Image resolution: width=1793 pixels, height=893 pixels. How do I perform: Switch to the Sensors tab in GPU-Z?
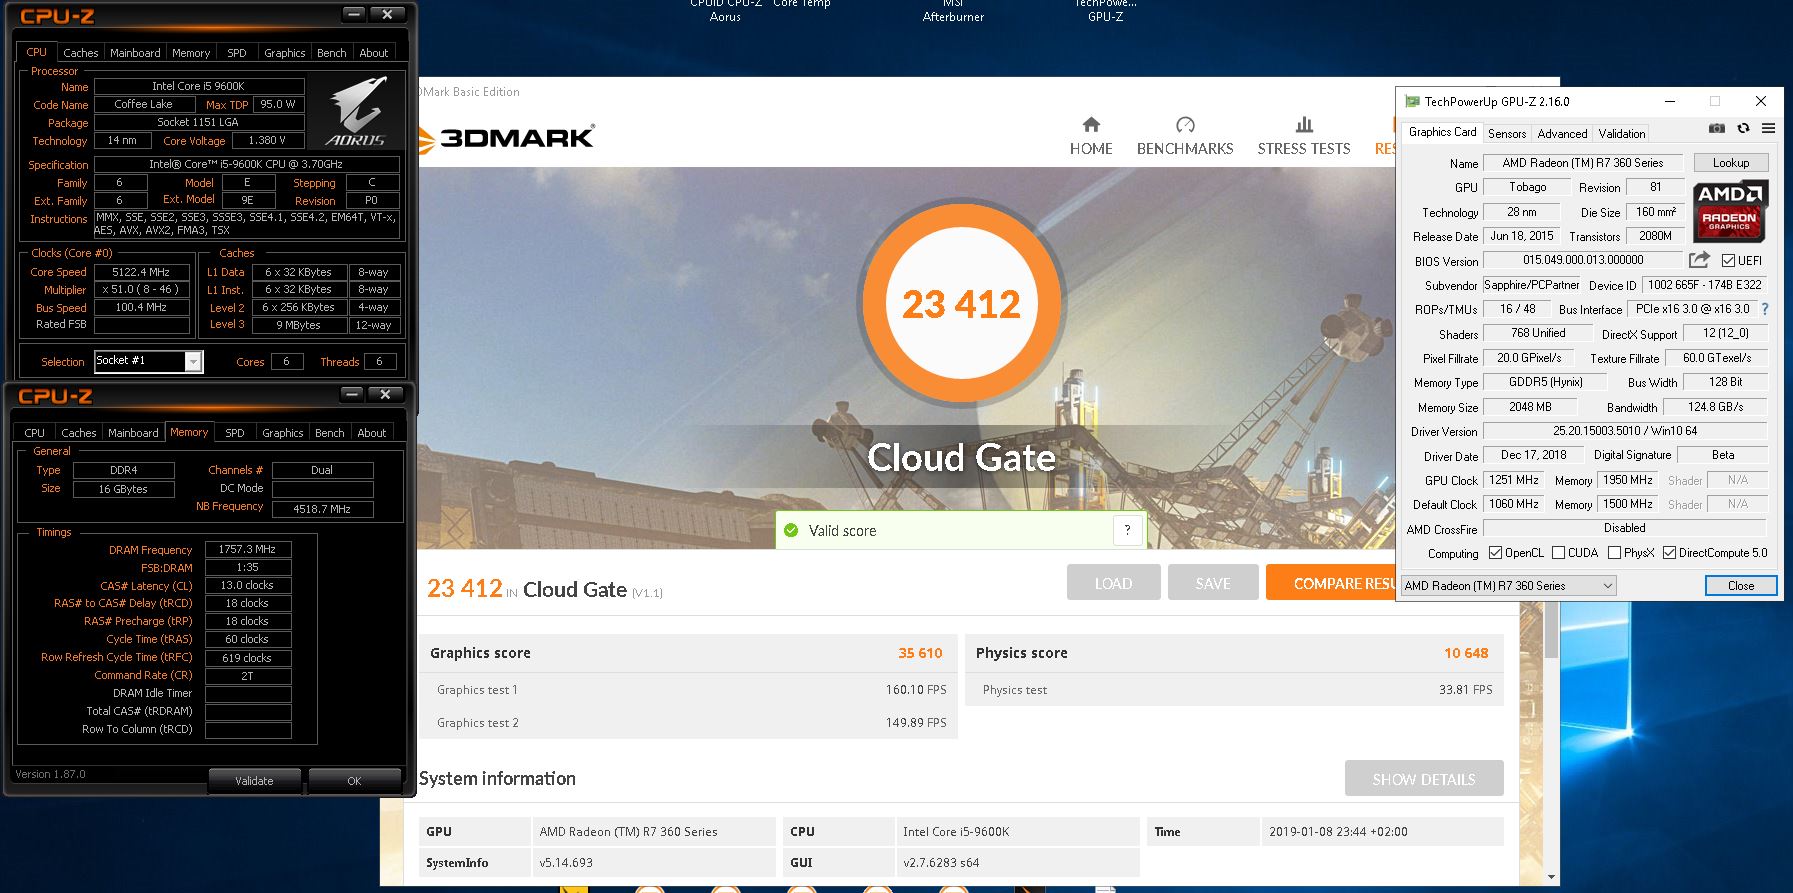1507,133
